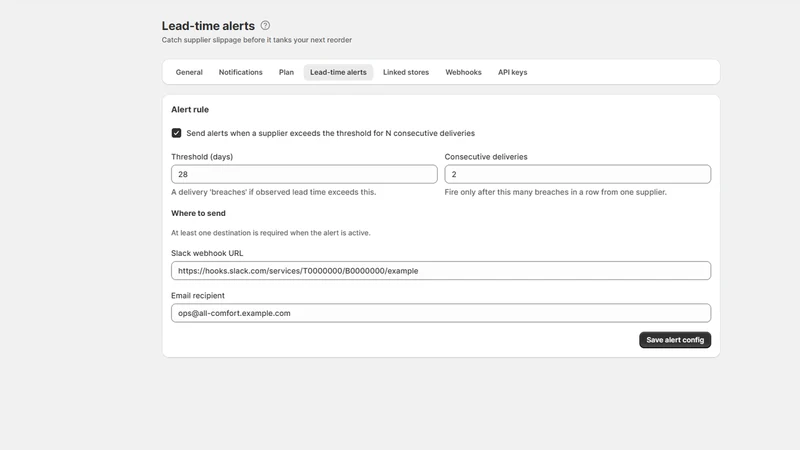Click the help icon beside Lead-time alerts title
Viewport: 800px width, 450px height.
click(x=265, y=25)
